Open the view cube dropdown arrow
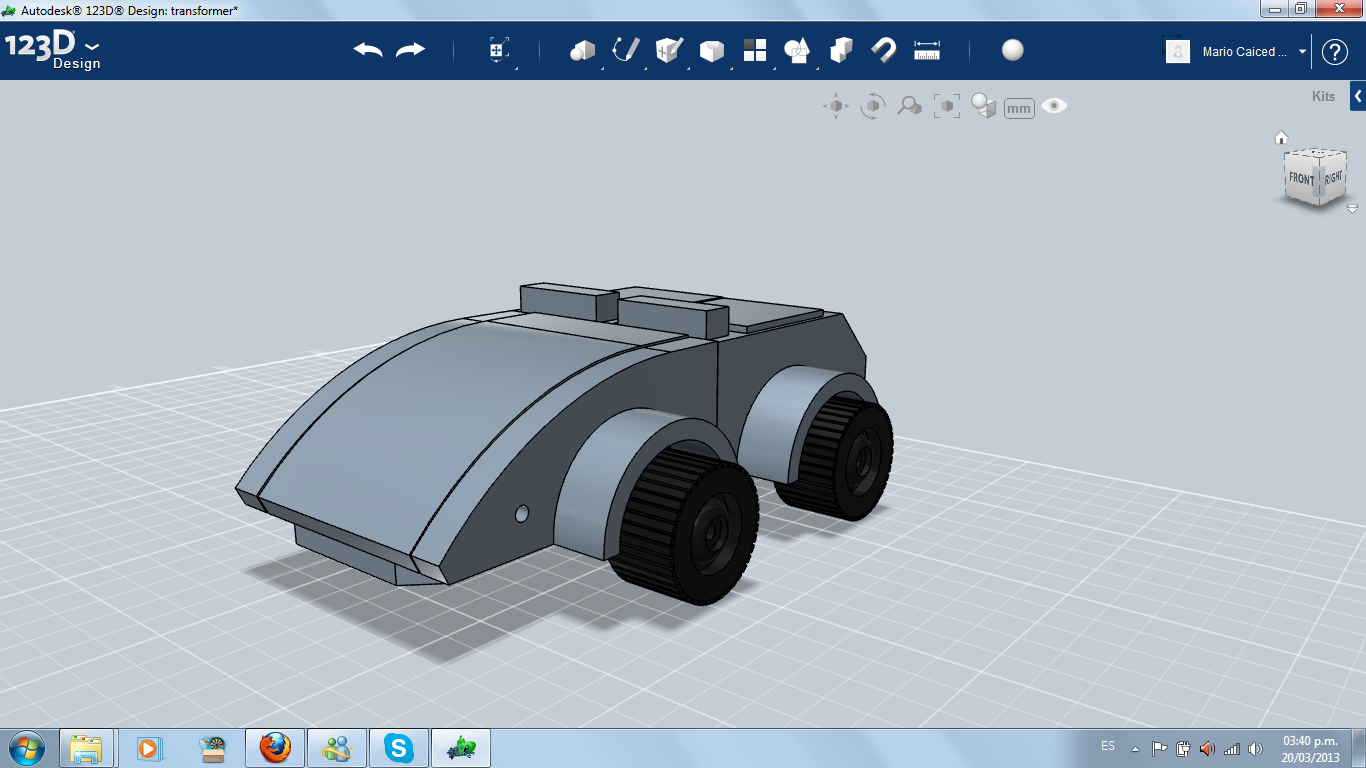 [1352, 209]
